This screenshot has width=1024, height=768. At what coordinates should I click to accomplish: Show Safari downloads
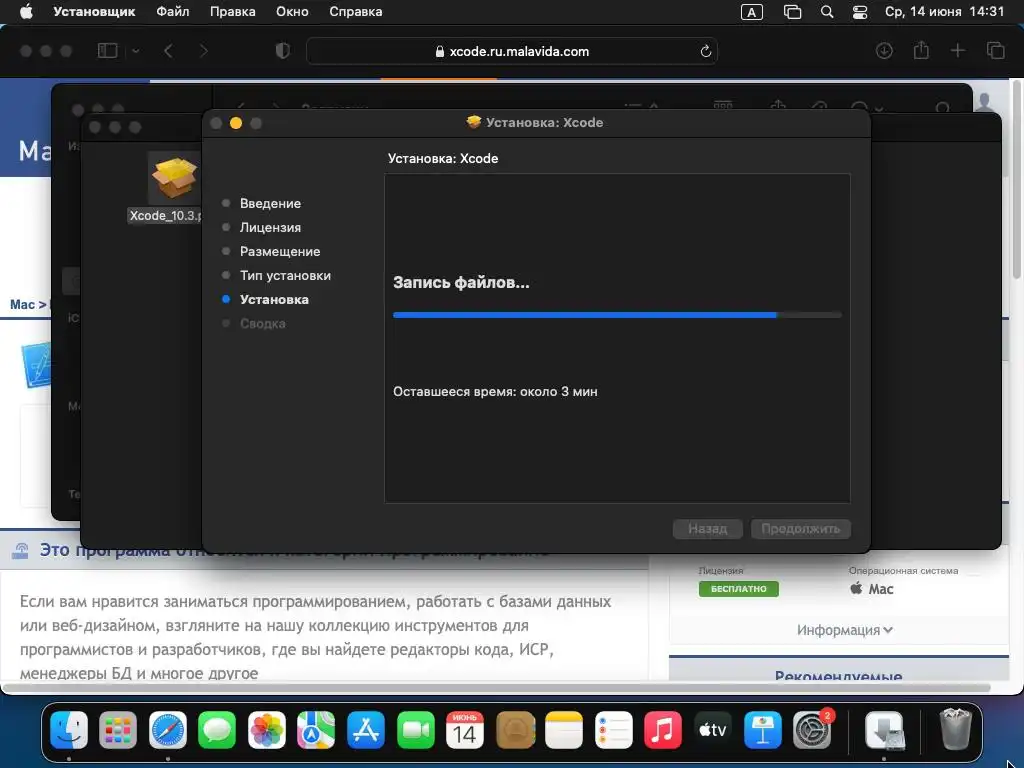884,51
